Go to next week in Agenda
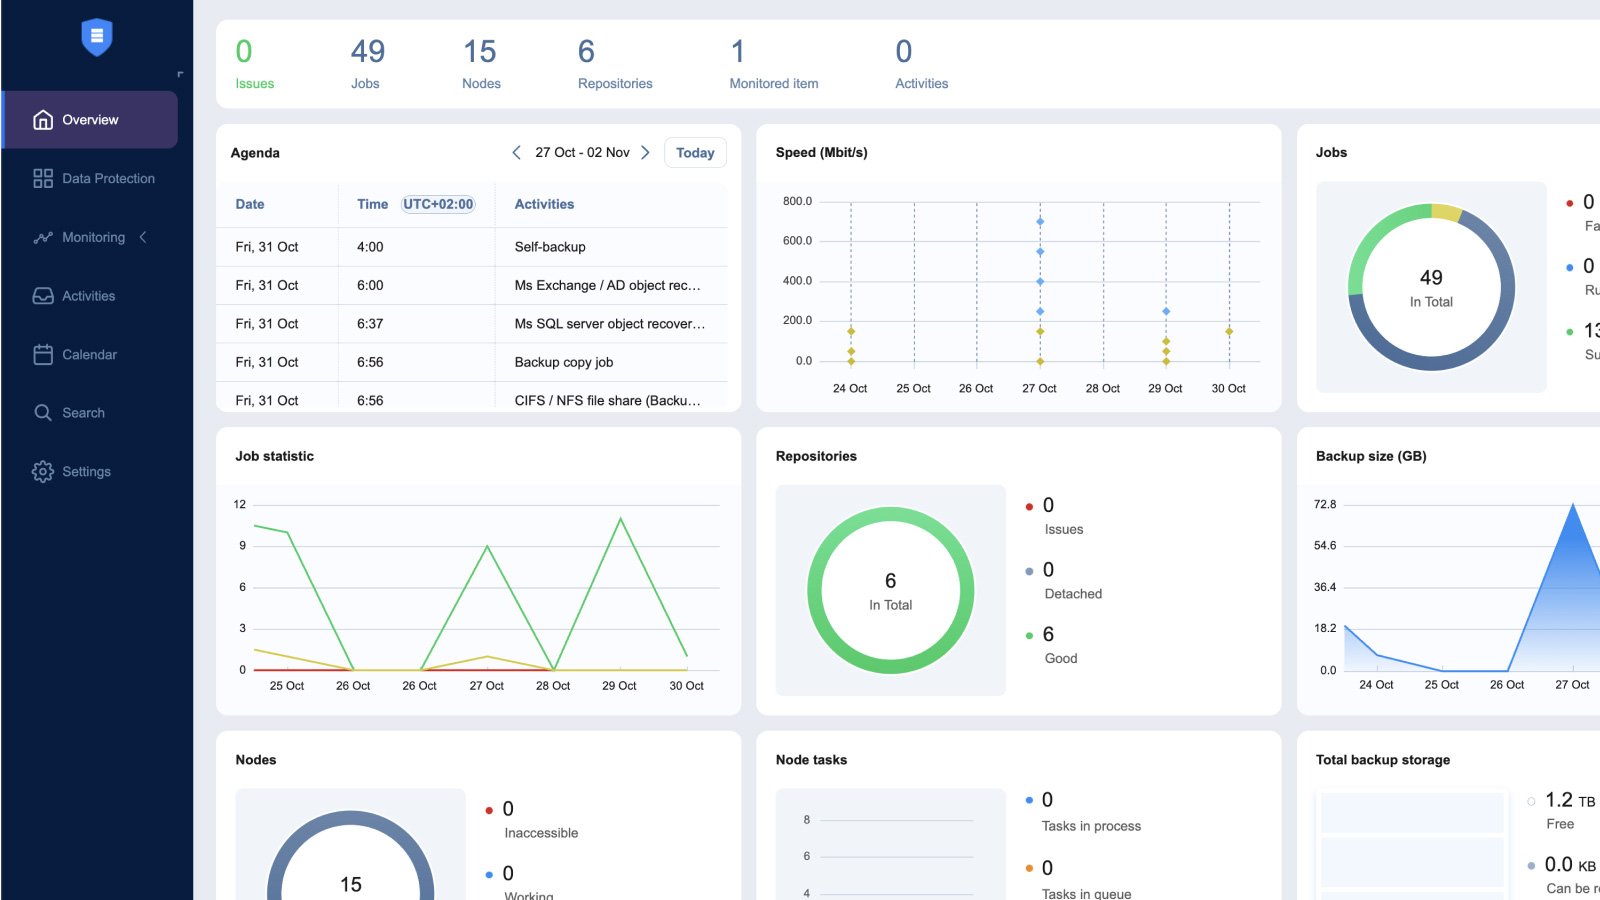Image resolution: width=1600 pixels, height=900 pixels. click(646, 152)
